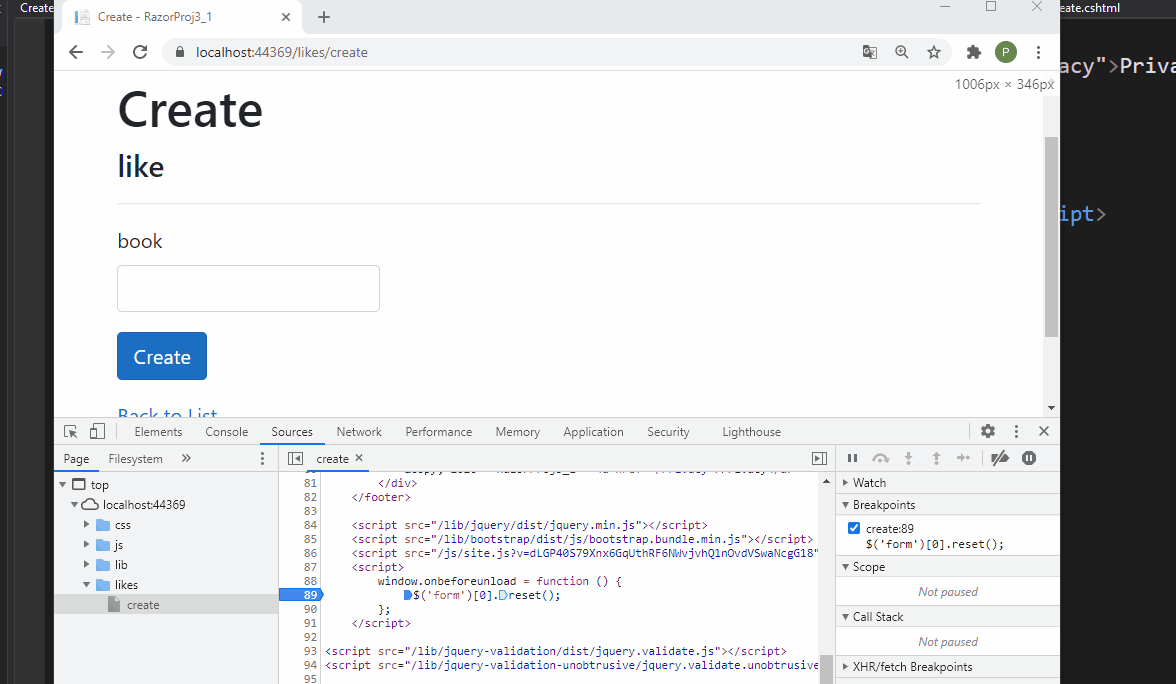
Task: Collapse the Breakpoints section
Action: point(846,505)
